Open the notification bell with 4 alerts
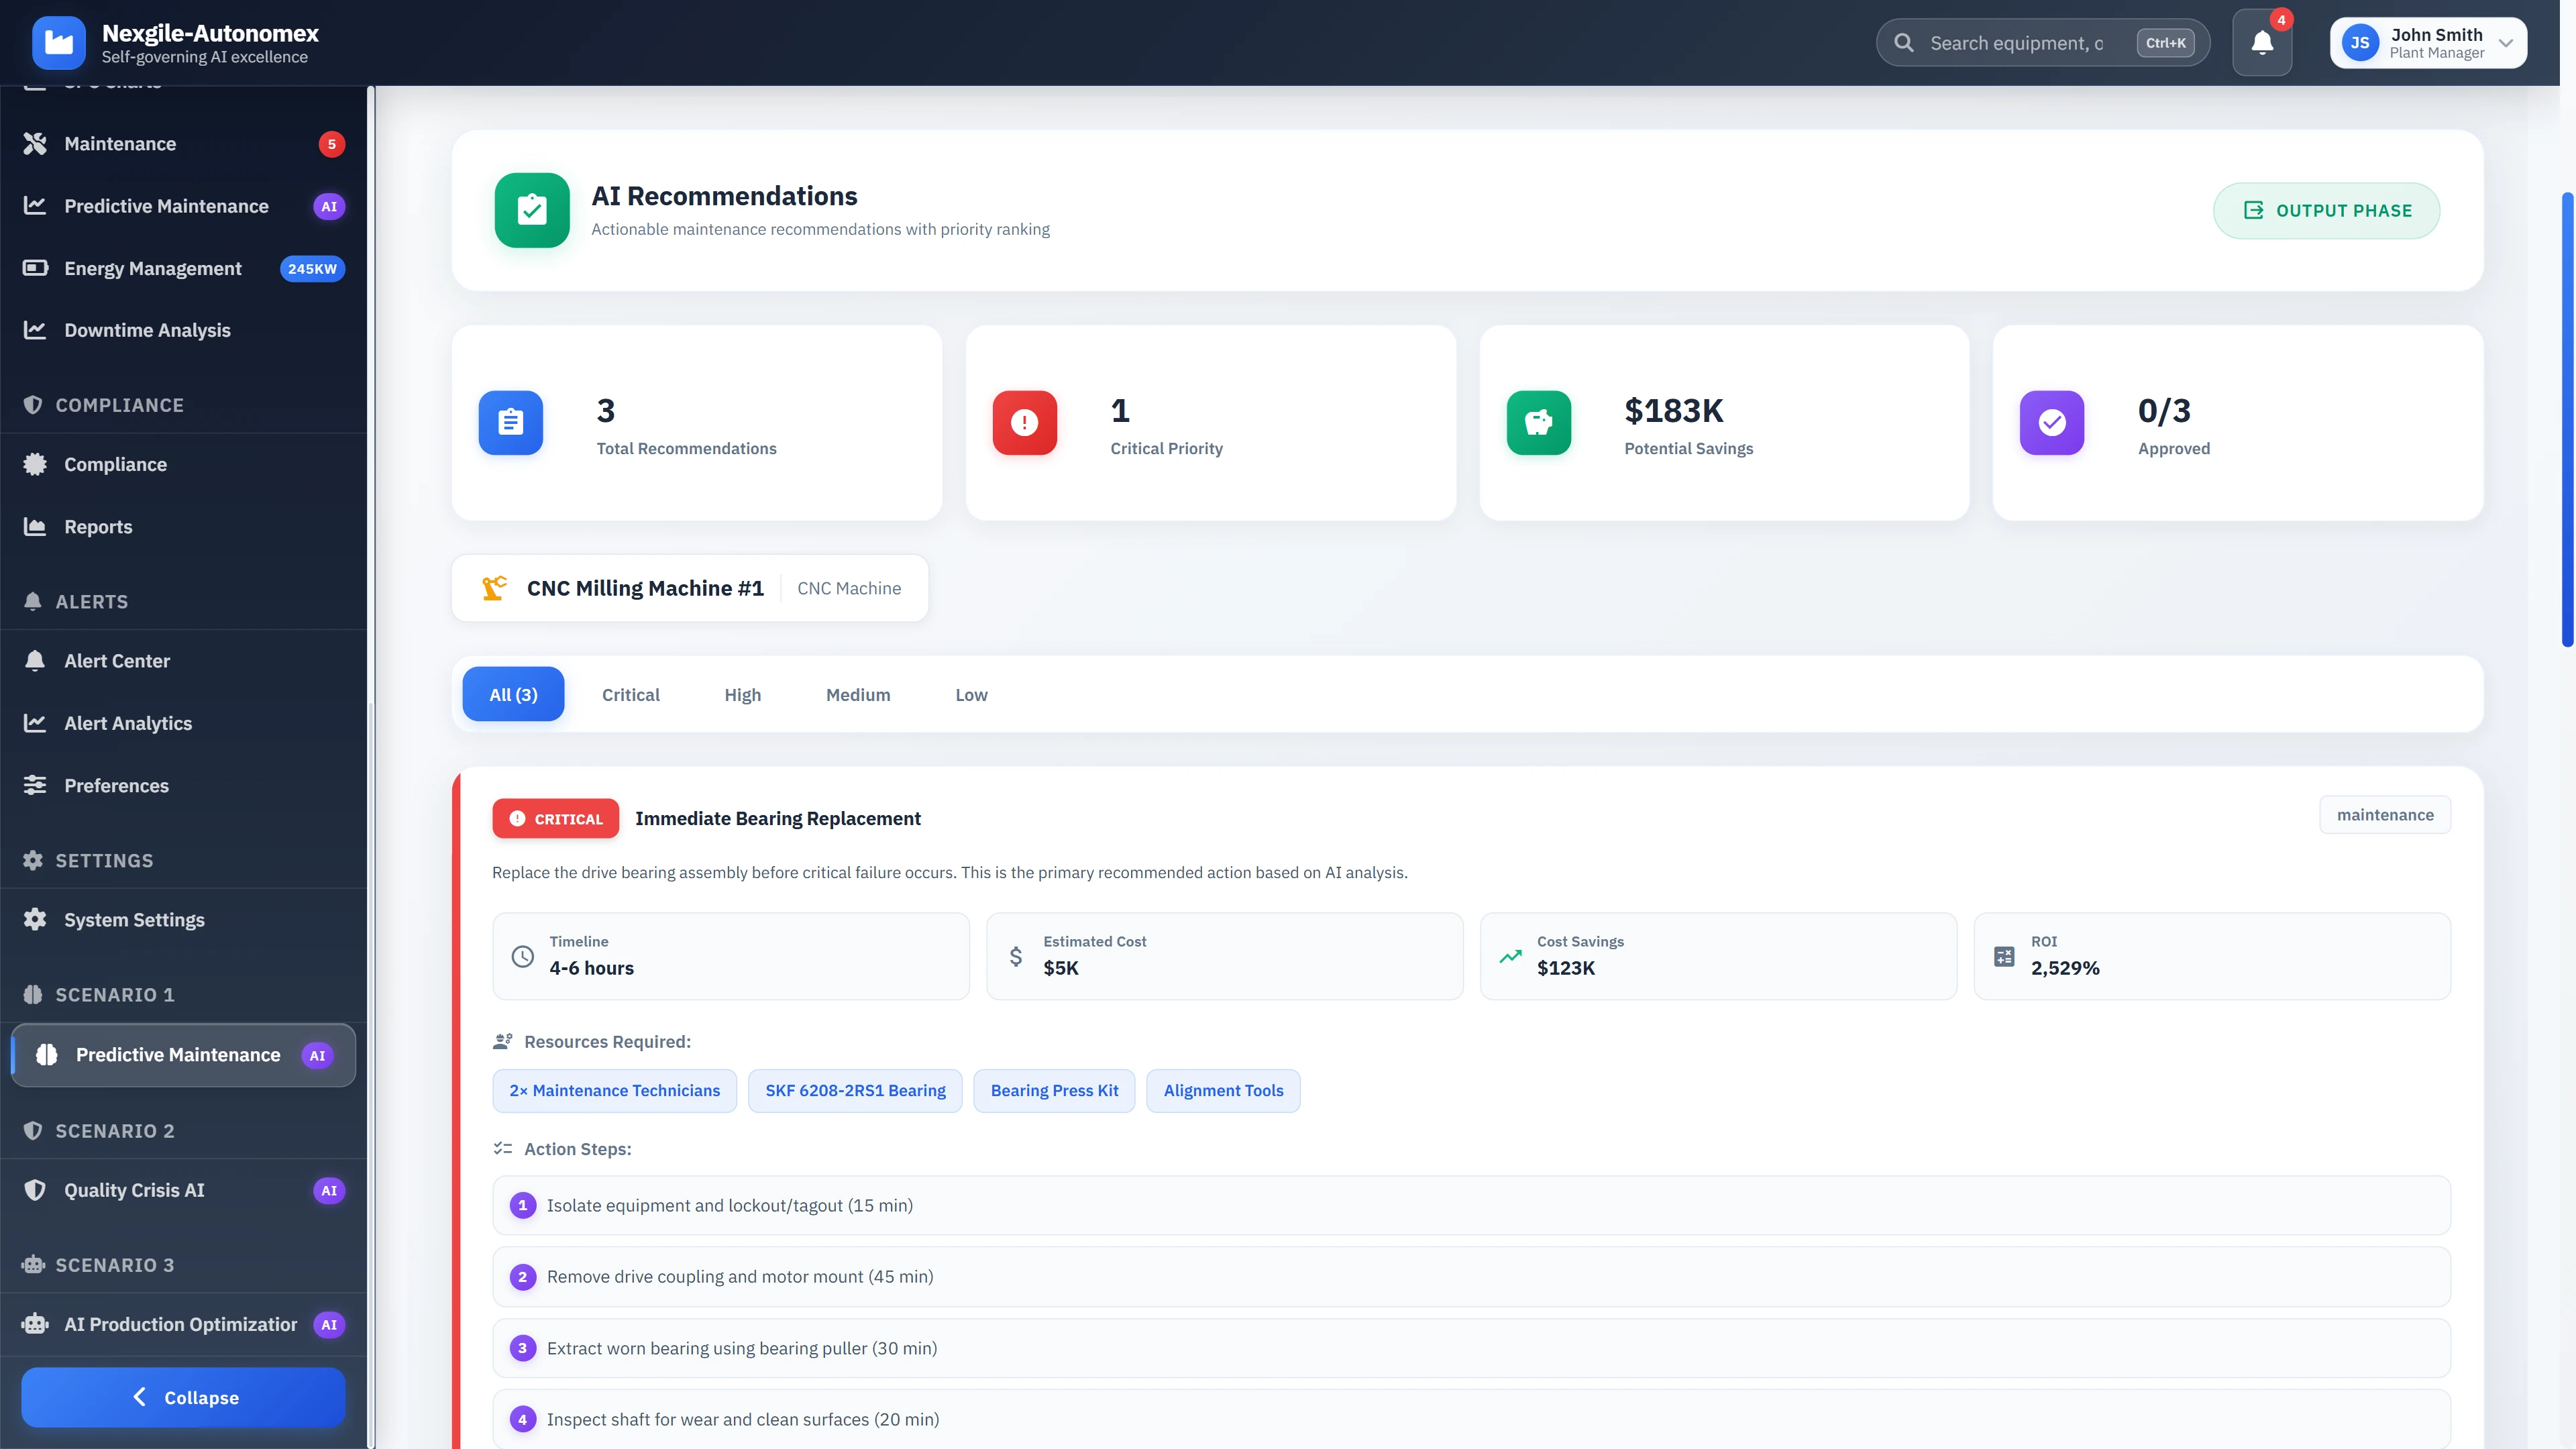This screenshot has width=2576, height=1449. [2262, 42]
